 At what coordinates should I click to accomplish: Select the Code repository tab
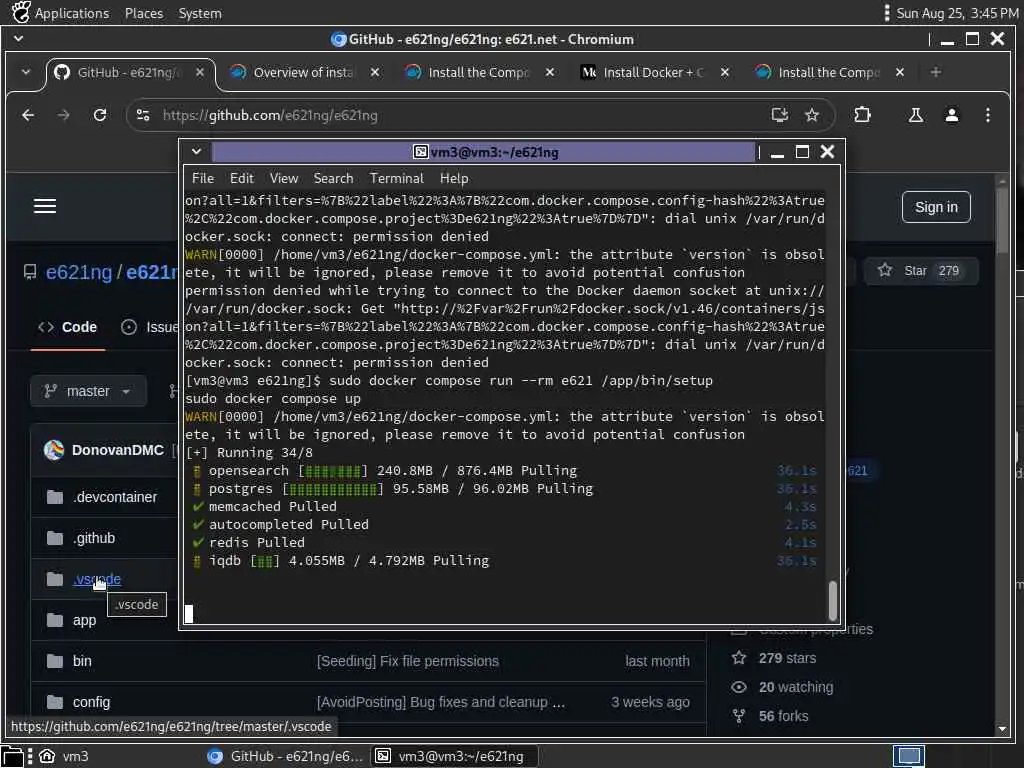68,327
